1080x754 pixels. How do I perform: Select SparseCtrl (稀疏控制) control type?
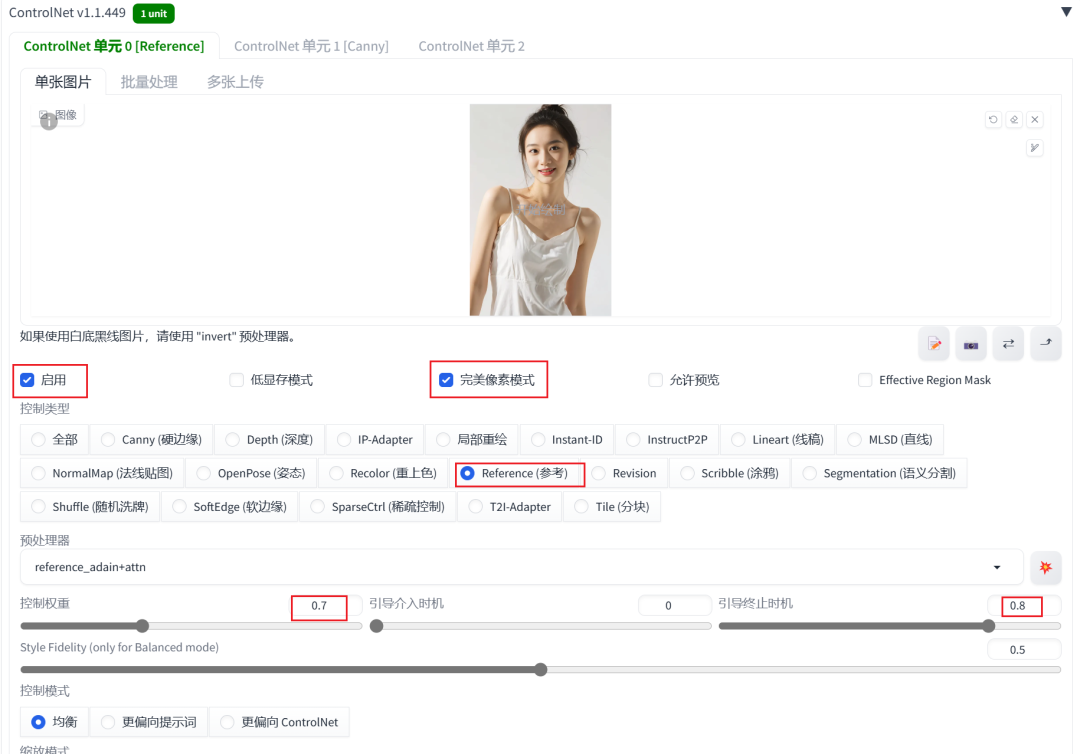378,507
